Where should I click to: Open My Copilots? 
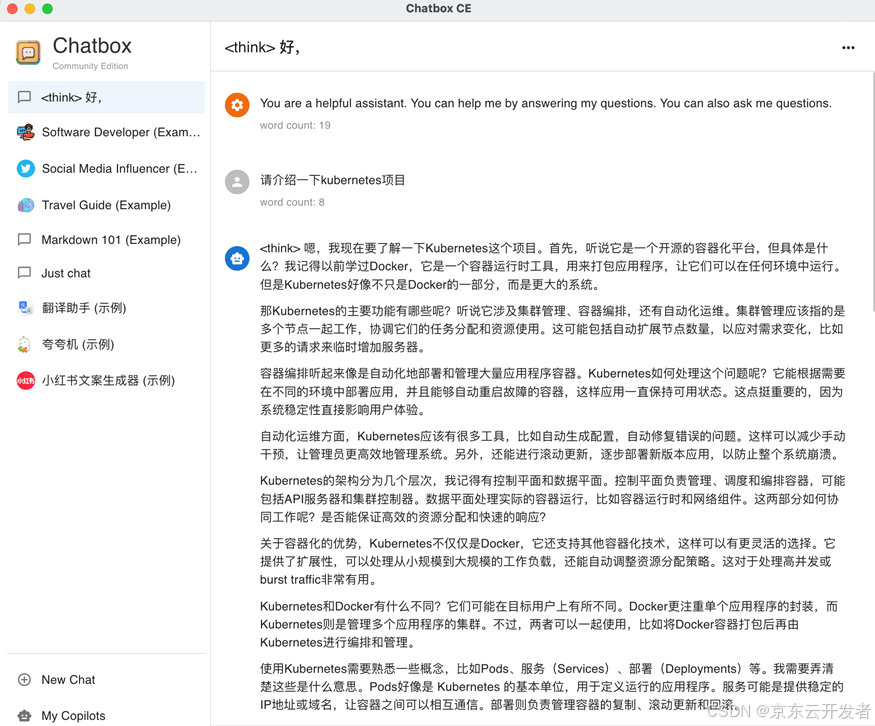coord(107,715)
